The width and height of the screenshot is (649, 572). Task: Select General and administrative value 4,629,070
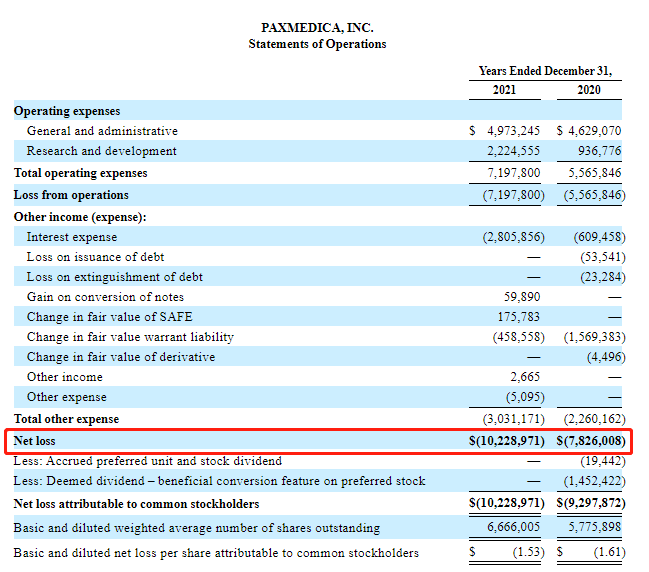point(594,131)
